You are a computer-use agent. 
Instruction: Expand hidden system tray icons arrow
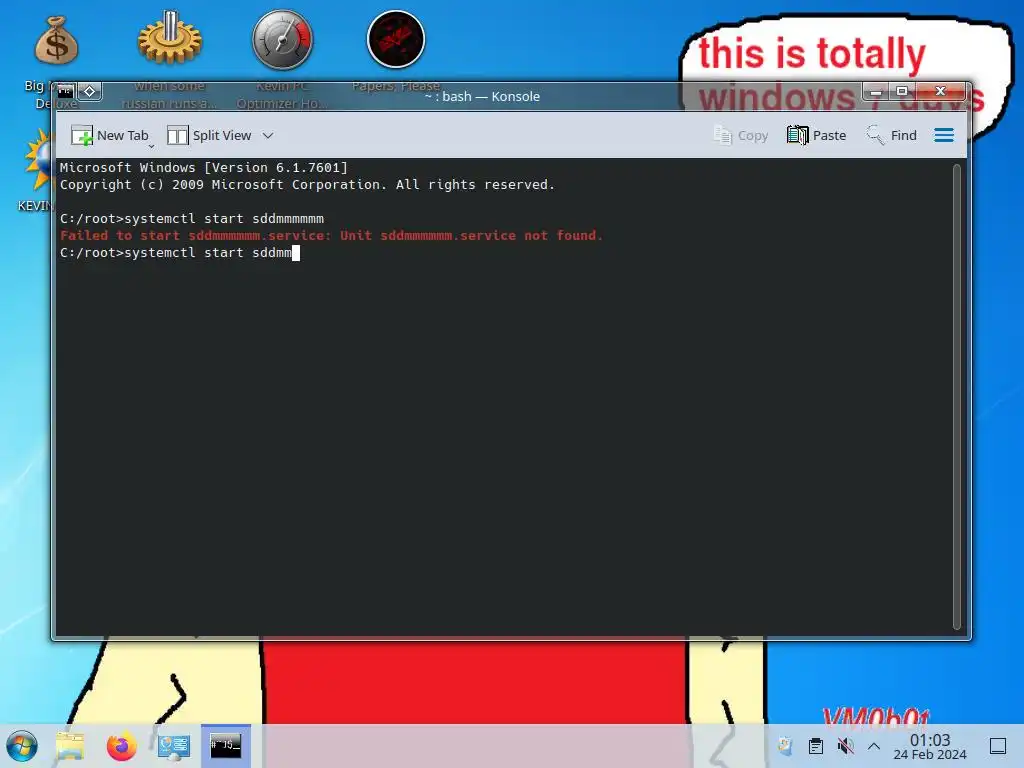click(x=874, y=746)
